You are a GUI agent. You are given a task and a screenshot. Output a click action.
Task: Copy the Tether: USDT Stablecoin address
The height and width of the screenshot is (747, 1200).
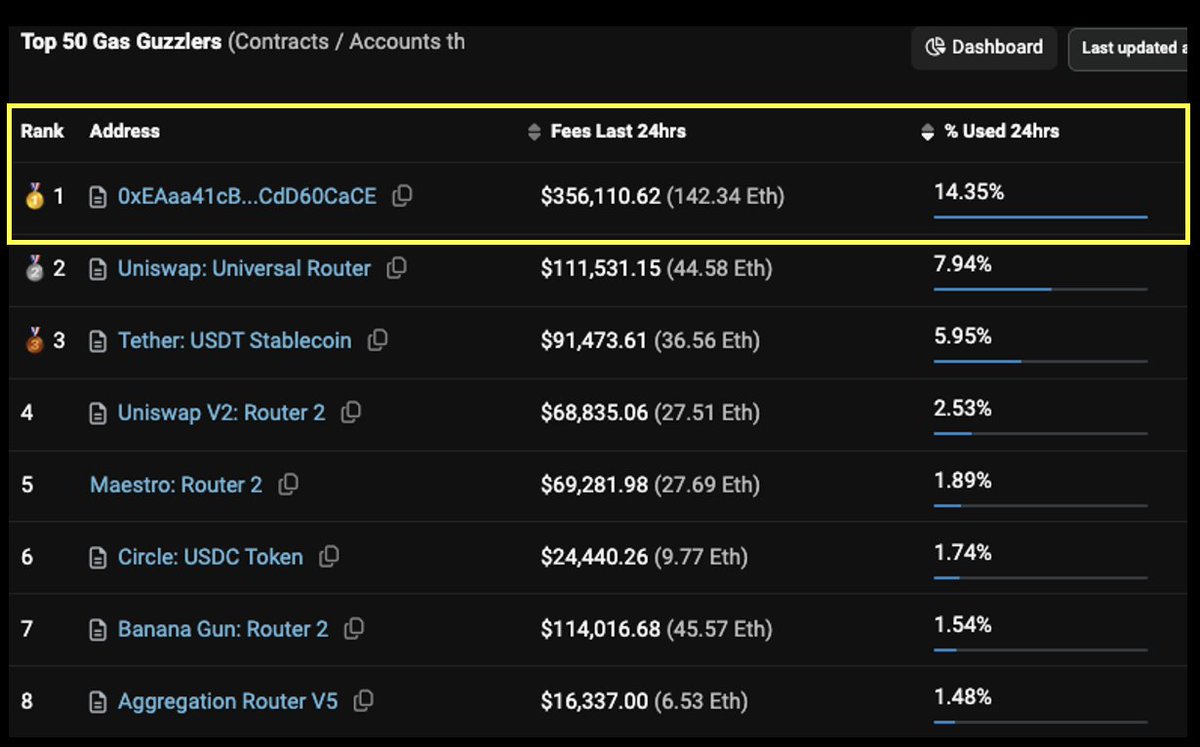377,340
